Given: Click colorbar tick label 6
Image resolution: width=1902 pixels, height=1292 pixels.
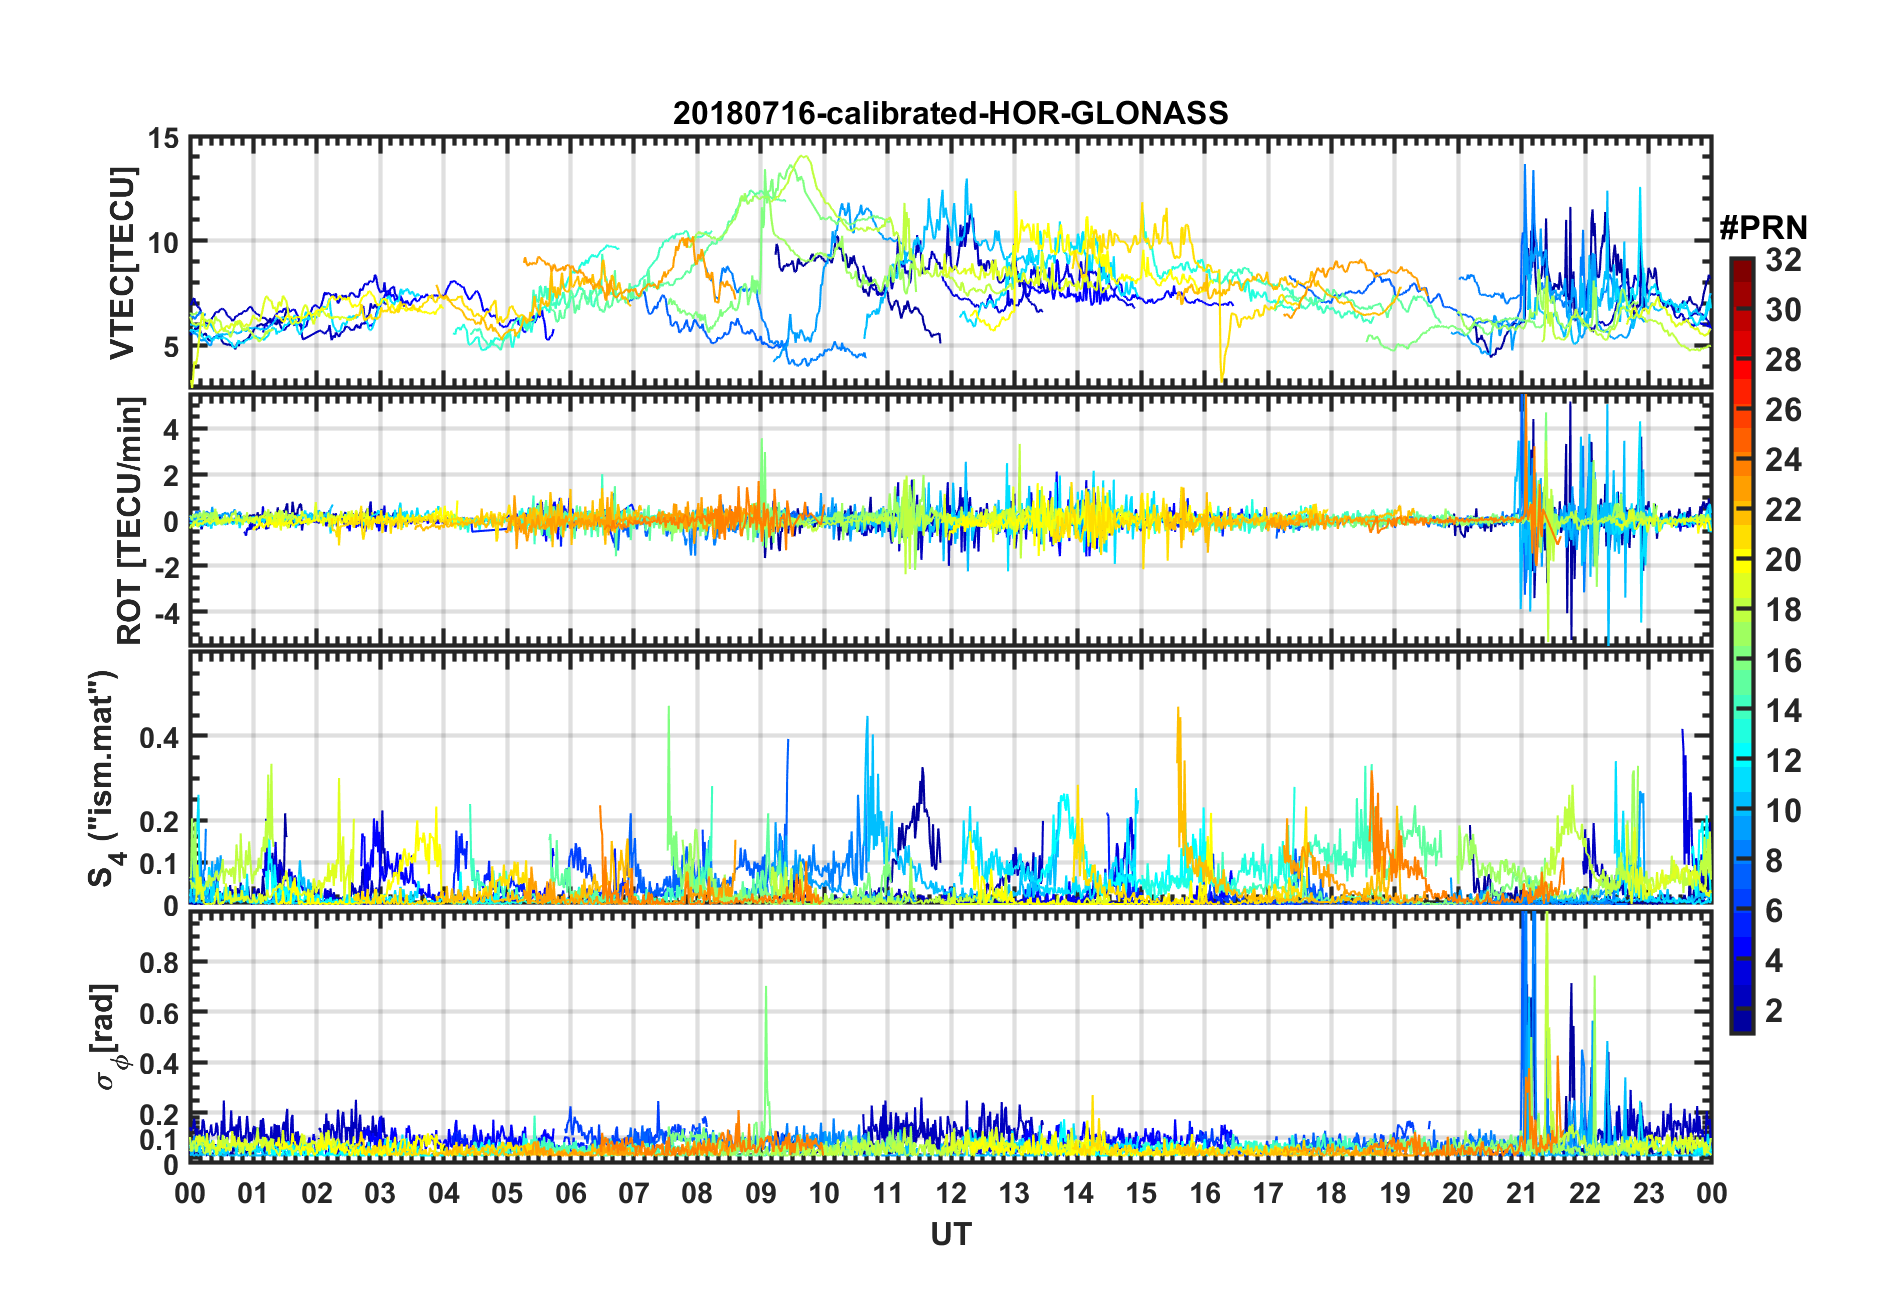Looking at the screenshot, I should 1774,911.
